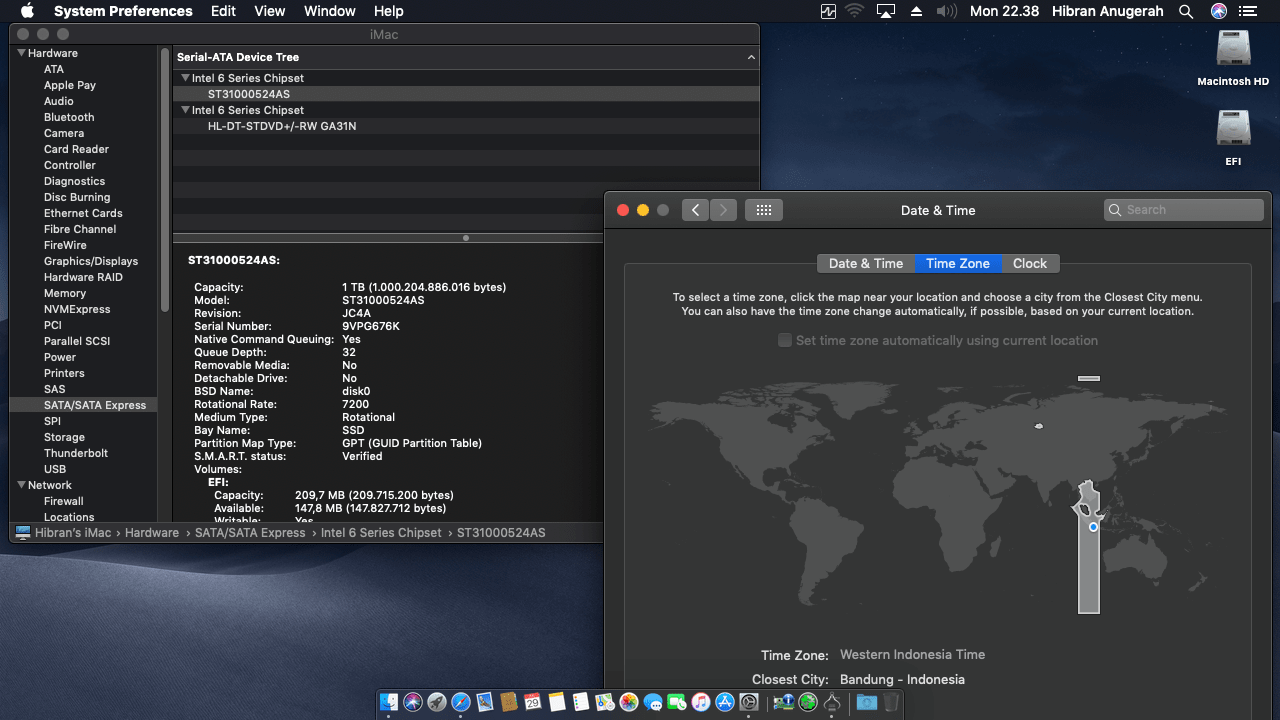1280x720 pixels.
Task: Open iTunes from the Dock
Action: 701,703
